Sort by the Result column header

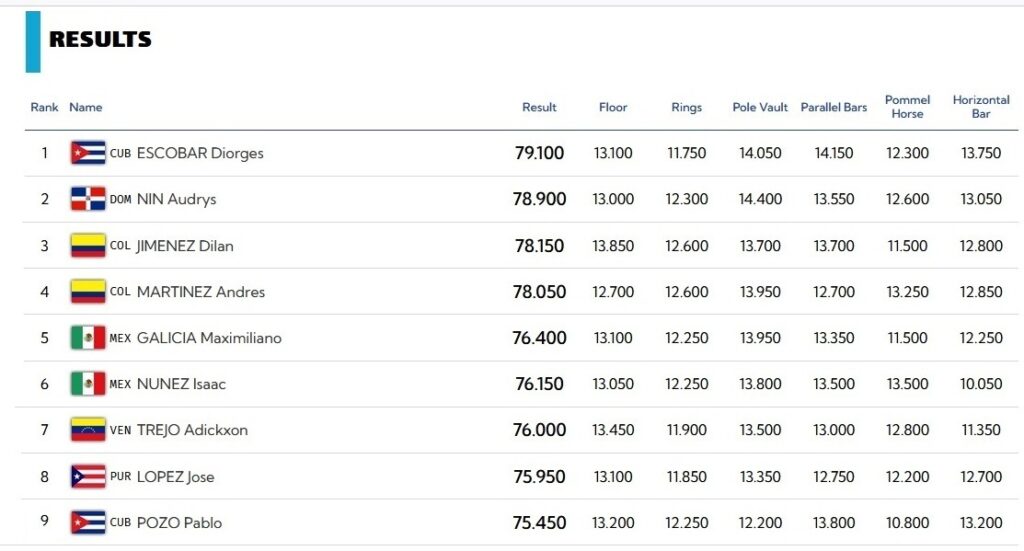click(539, 107)
